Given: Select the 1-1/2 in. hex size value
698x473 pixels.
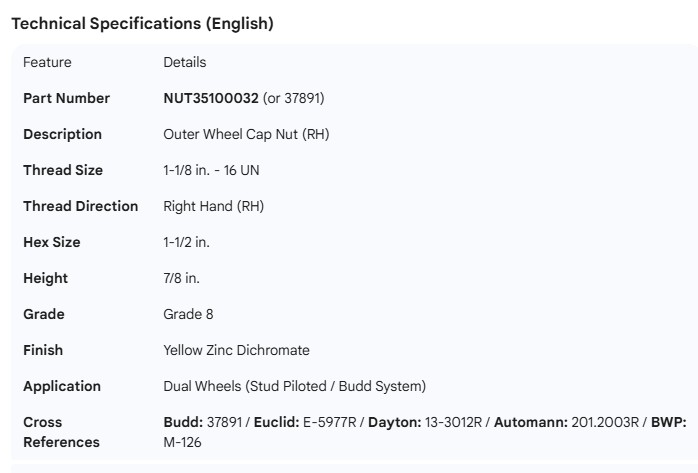Looking at the screenshot, I should pyautogui.click(x=187, y=242).
